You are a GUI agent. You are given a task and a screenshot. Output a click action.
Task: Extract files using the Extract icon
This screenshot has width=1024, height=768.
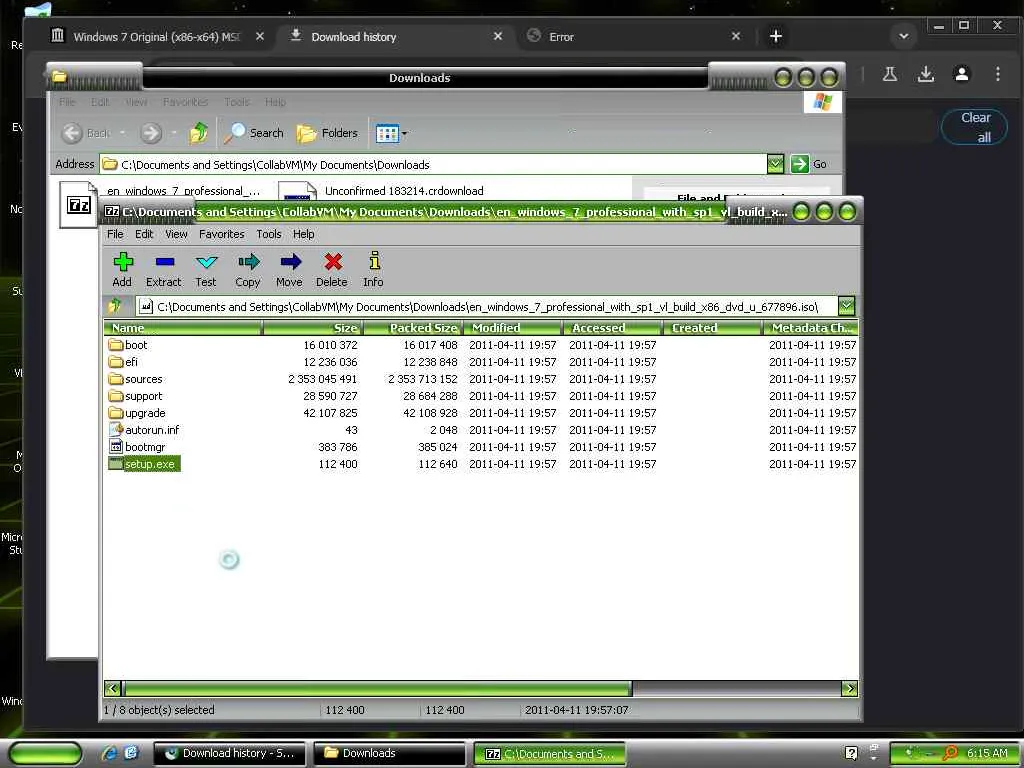pos(163,269)
